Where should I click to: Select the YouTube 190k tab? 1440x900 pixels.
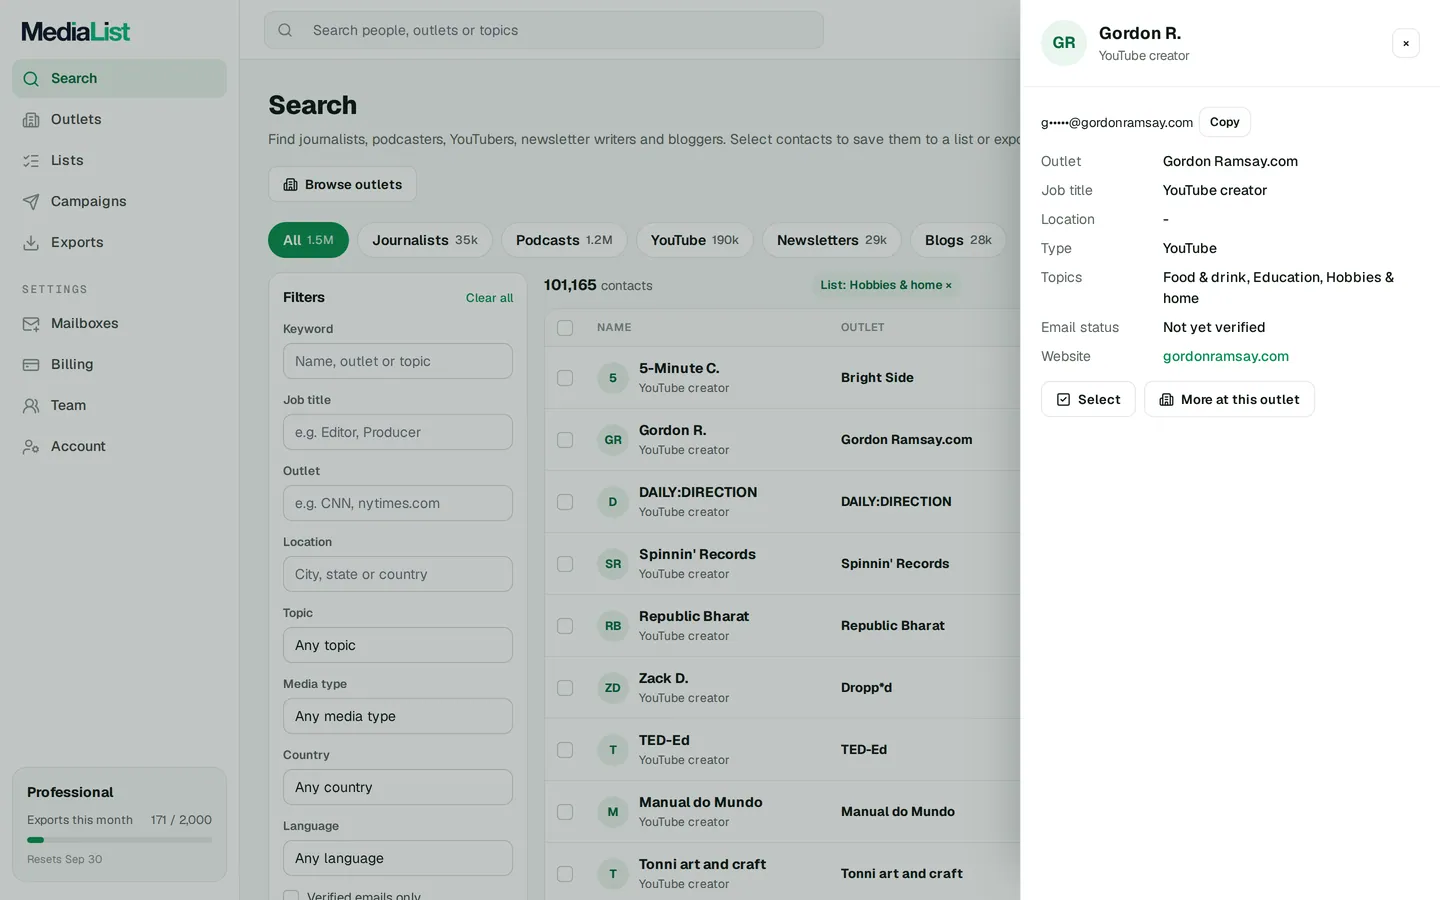click(x=695, y=240)
